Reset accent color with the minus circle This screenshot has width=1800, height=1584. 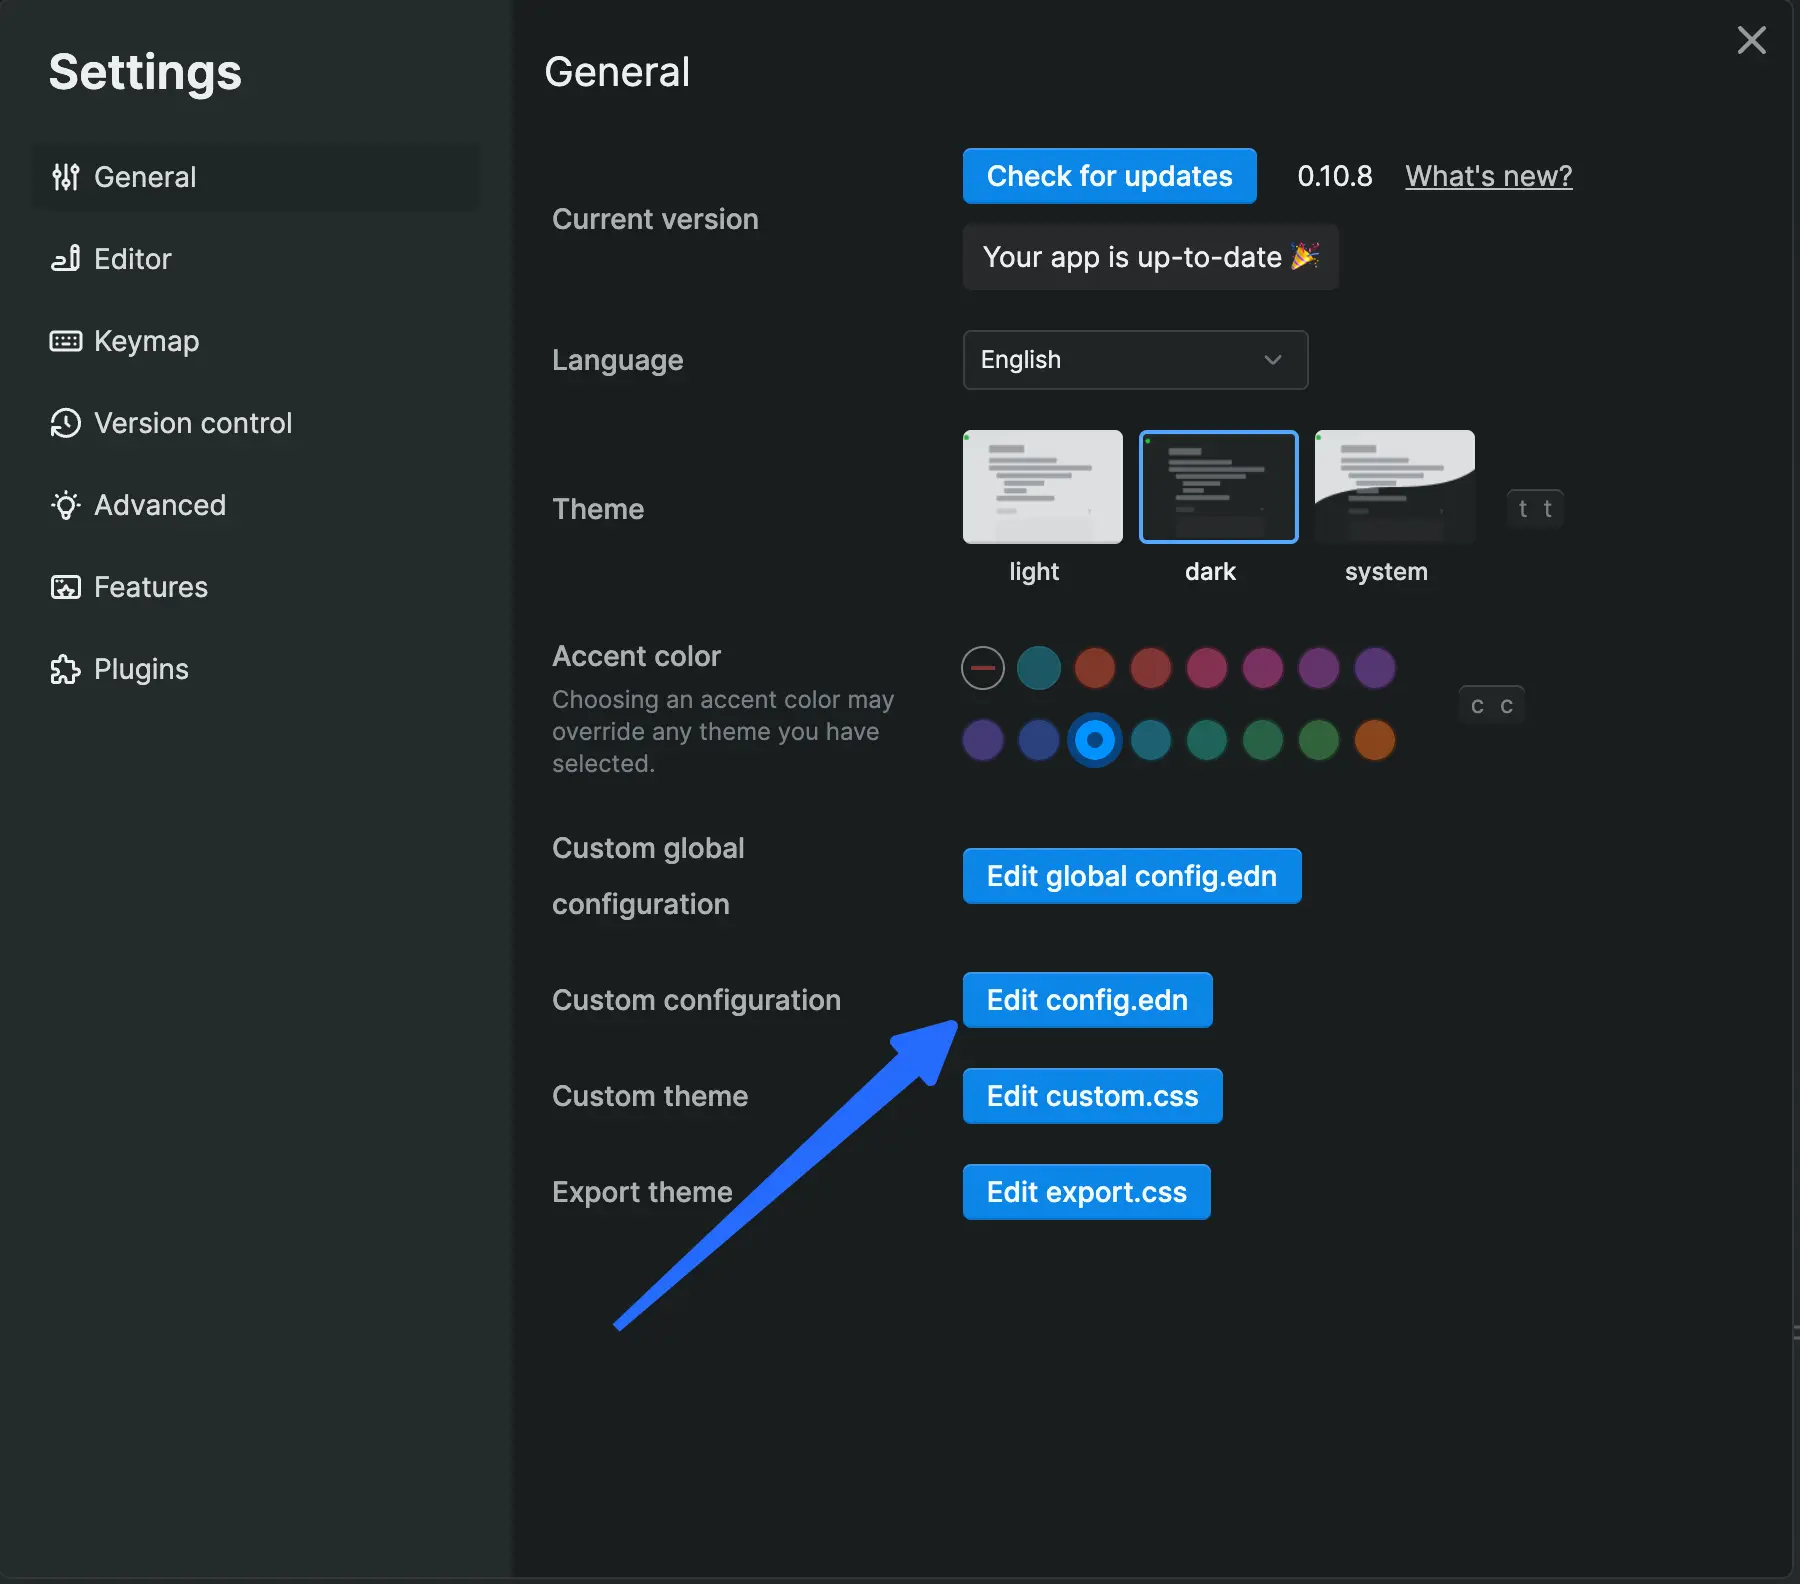[x=983, y=668]
